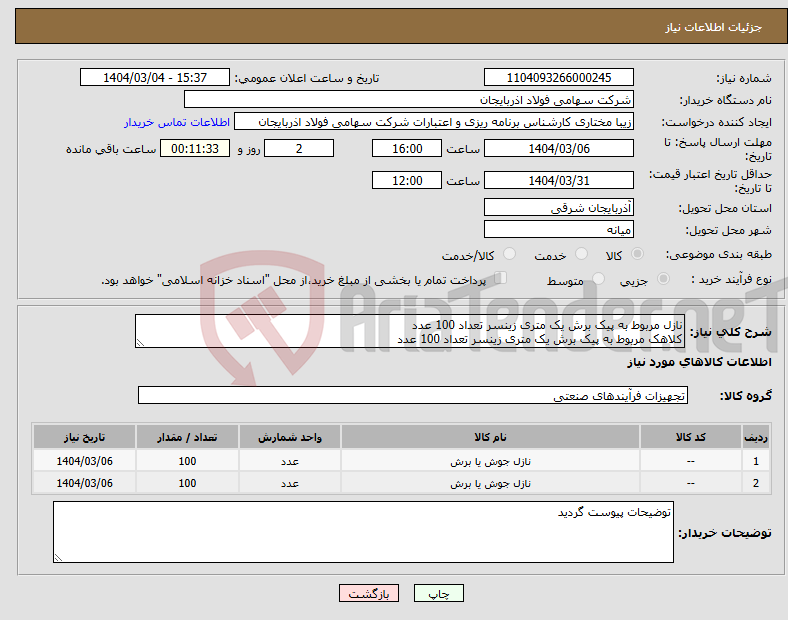This screenshot has height=620, width=788.
Task: Click the requester field زیبا مختاری
Action: pos(434,122)
